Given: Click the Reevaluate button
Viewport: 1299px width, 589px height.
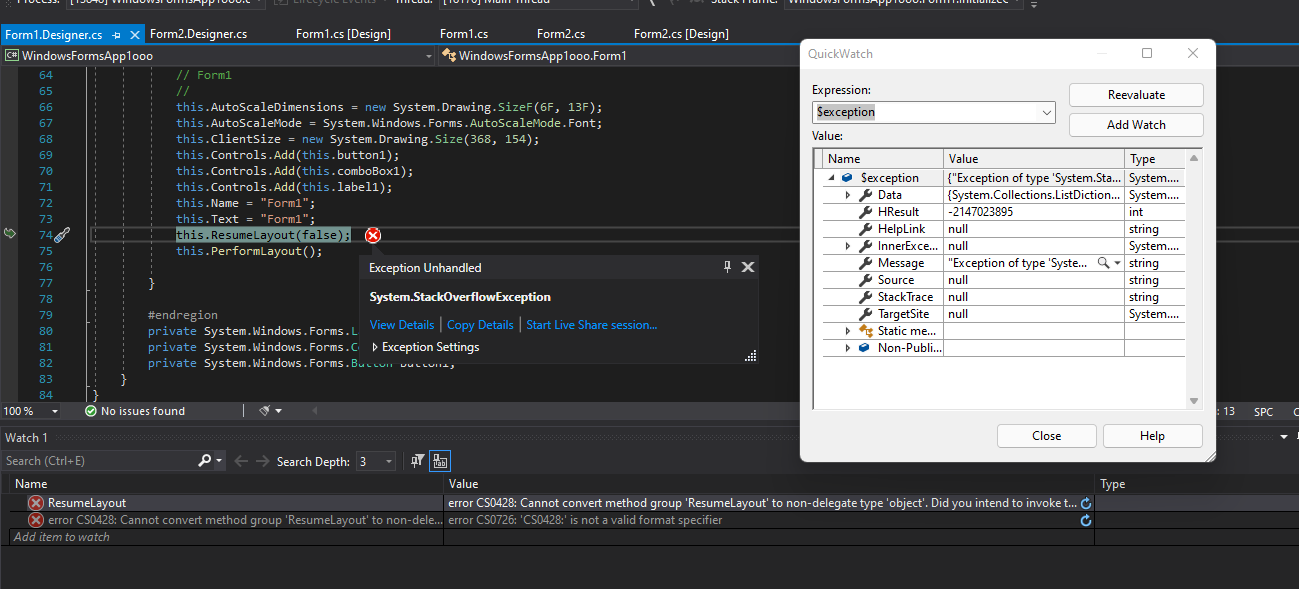Looking at the screenshot, I should click(1136, 95).
